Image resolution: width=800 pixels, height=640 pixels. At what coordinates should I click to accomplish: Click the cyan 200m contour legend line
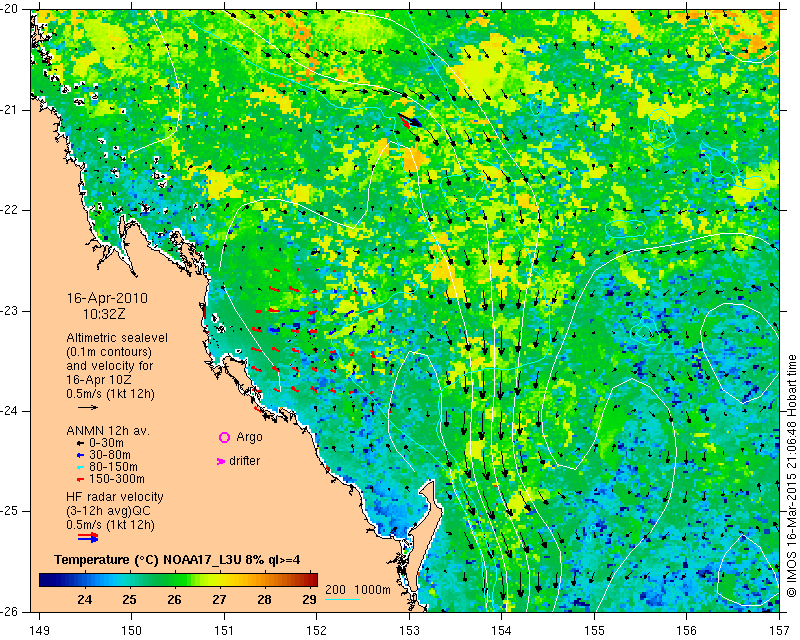point(342,599)
